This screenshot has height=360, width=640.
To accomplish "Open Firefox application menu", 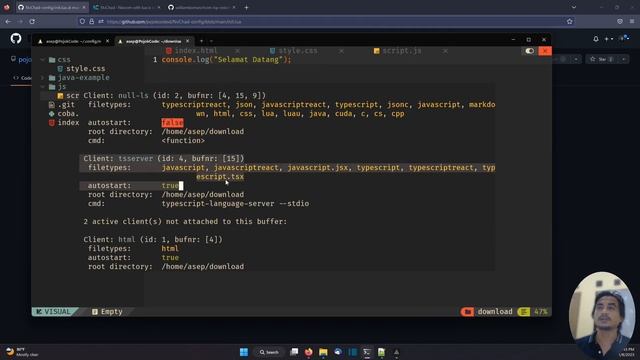I will click(632, 21).
